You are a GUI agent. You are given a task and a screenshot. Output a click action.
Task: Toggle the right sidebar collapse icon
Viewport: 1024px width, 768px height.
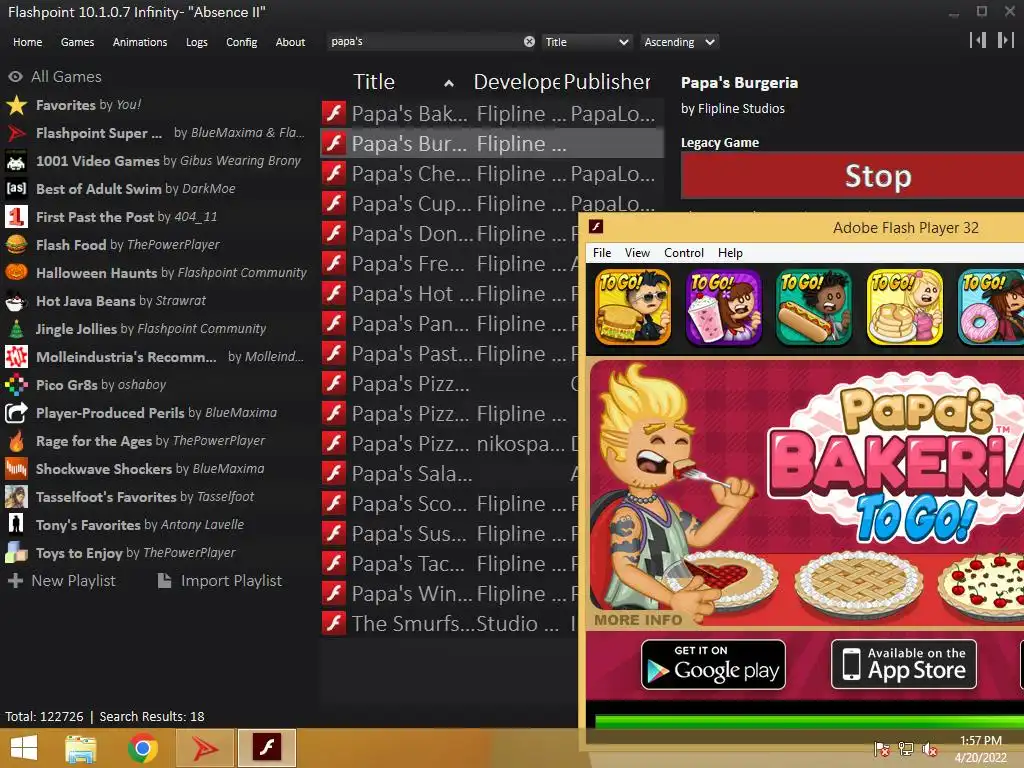[1006, 40]
